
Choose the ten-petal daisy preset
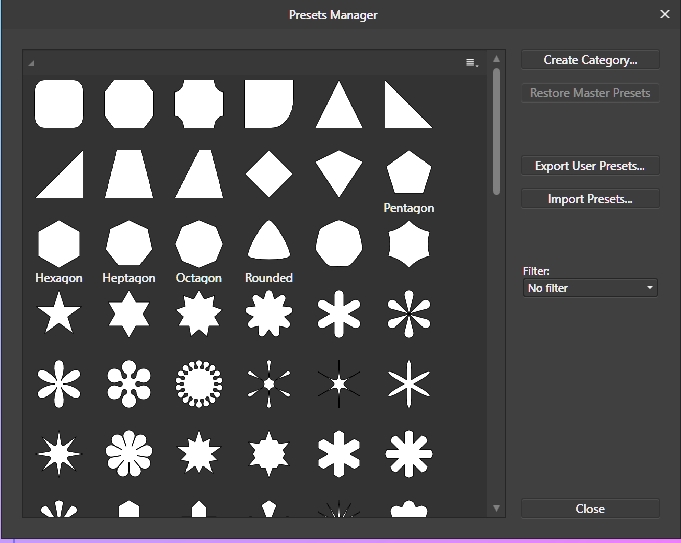(129, 454)
